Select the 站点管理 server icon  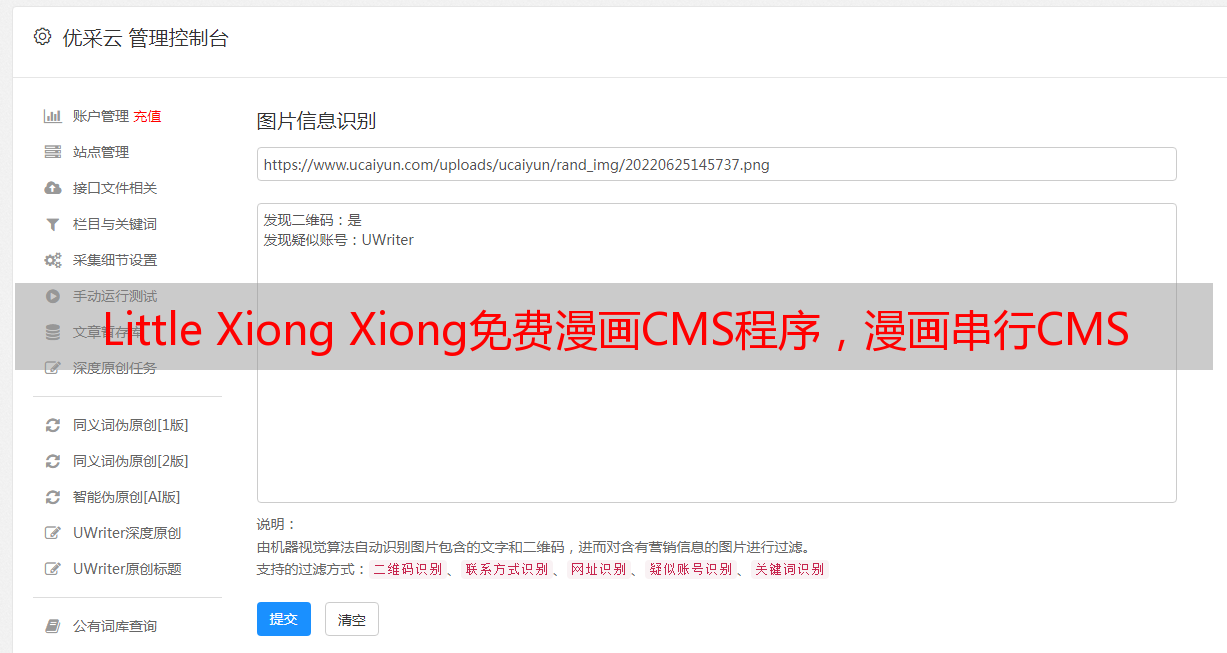(53, 152)
